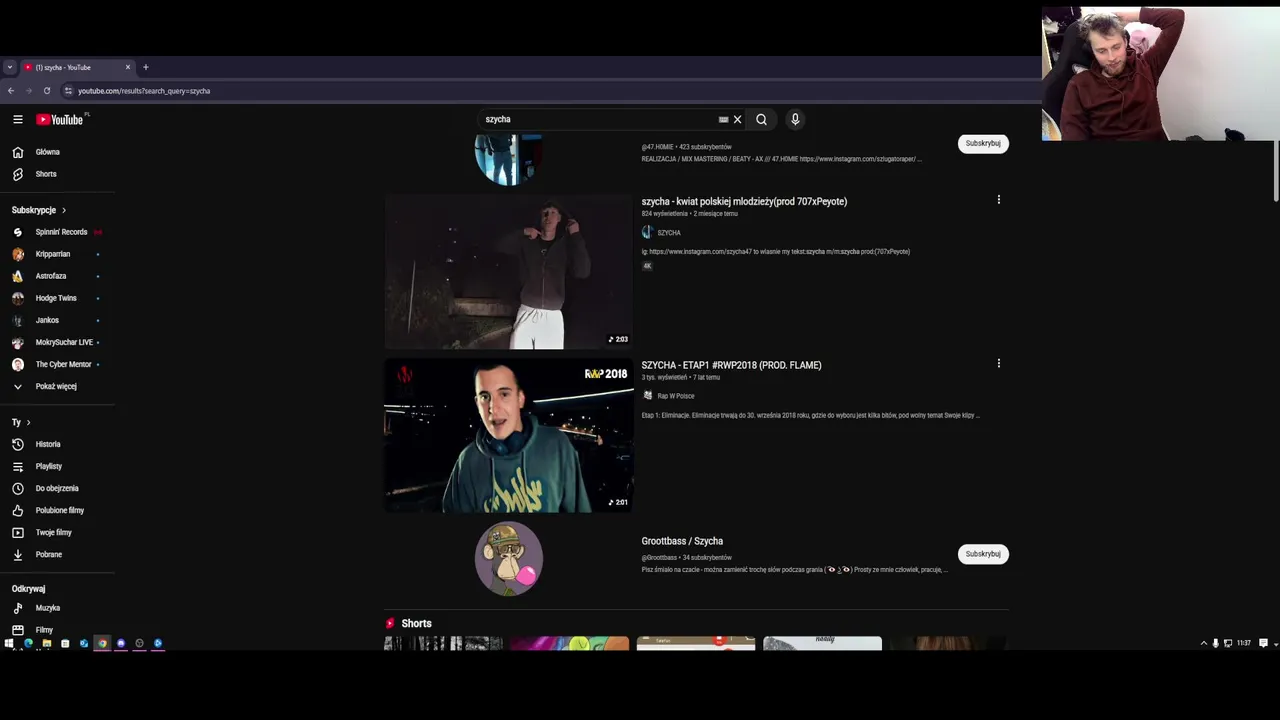1280x720 pixels.
Task: Click the YouTube logo
Action: pyautogui.click(x=60, y=119)
